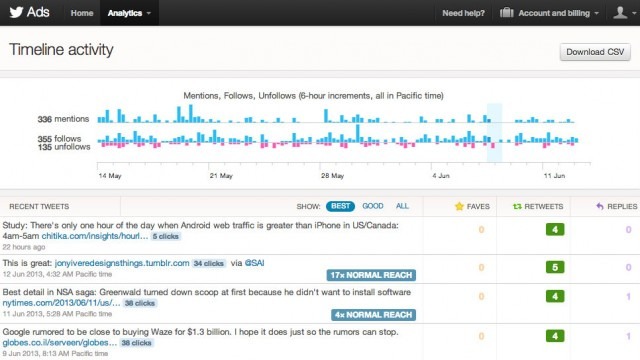The width and height of the screenshot is (640, 360).
Task: Open the user profile avatar icon
Action: 620,13
